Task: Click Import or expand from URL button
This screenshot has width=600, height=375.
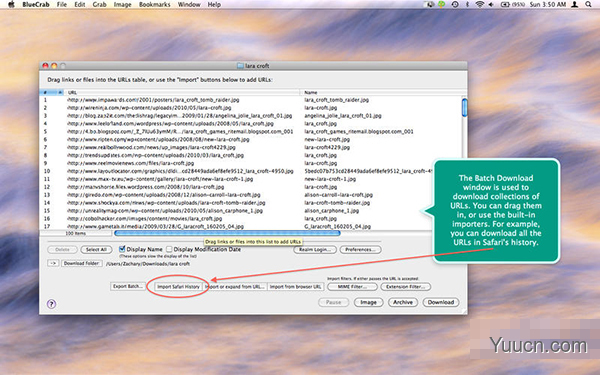Action: 235,287
